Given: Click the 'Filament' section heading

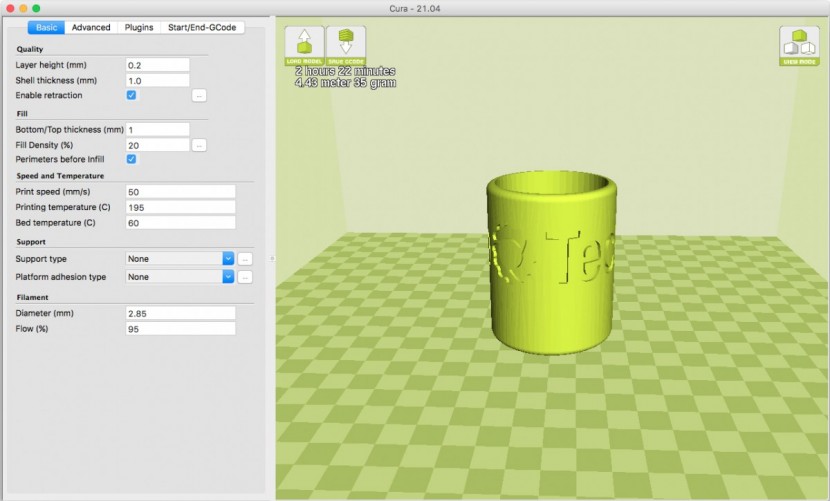Looking at the screenshot, I should tap(32, 298).
